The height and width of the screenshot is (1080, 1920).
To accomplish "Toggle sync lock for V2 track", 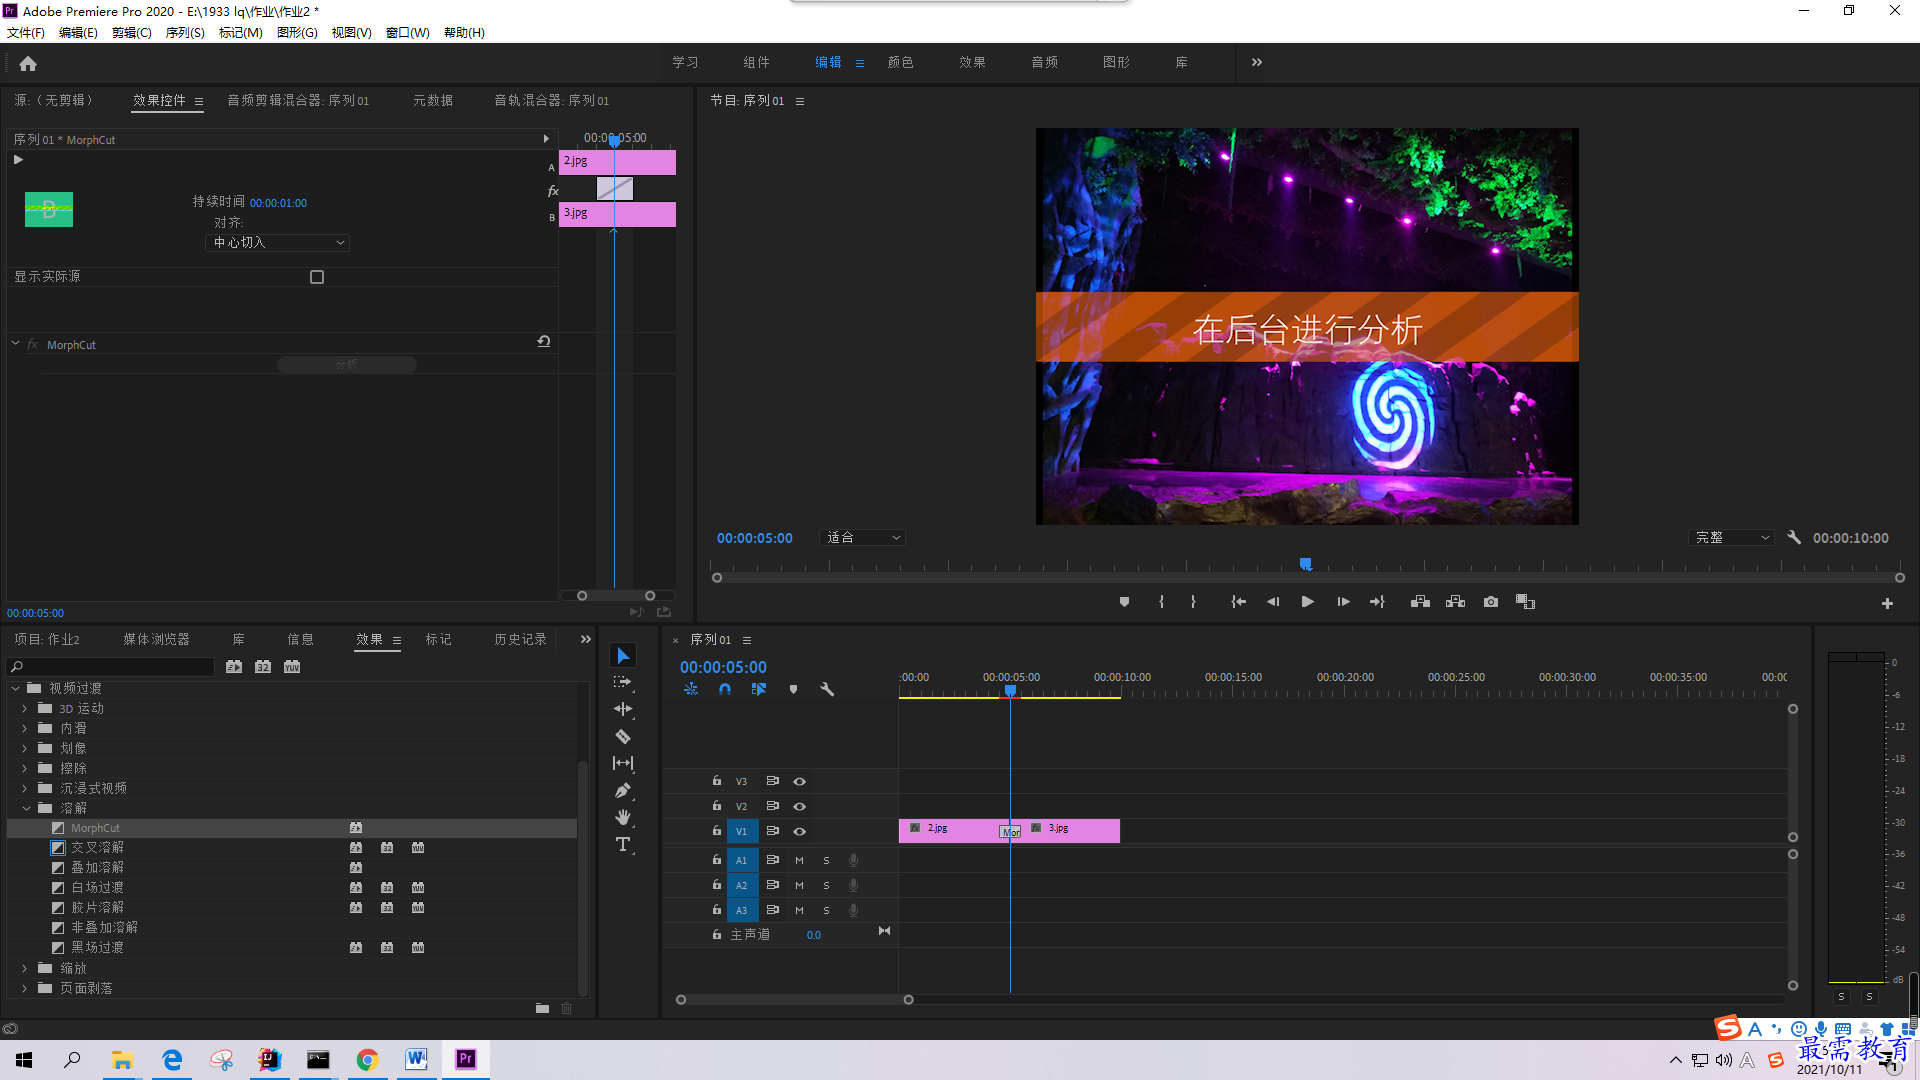I will pos(772,806).
